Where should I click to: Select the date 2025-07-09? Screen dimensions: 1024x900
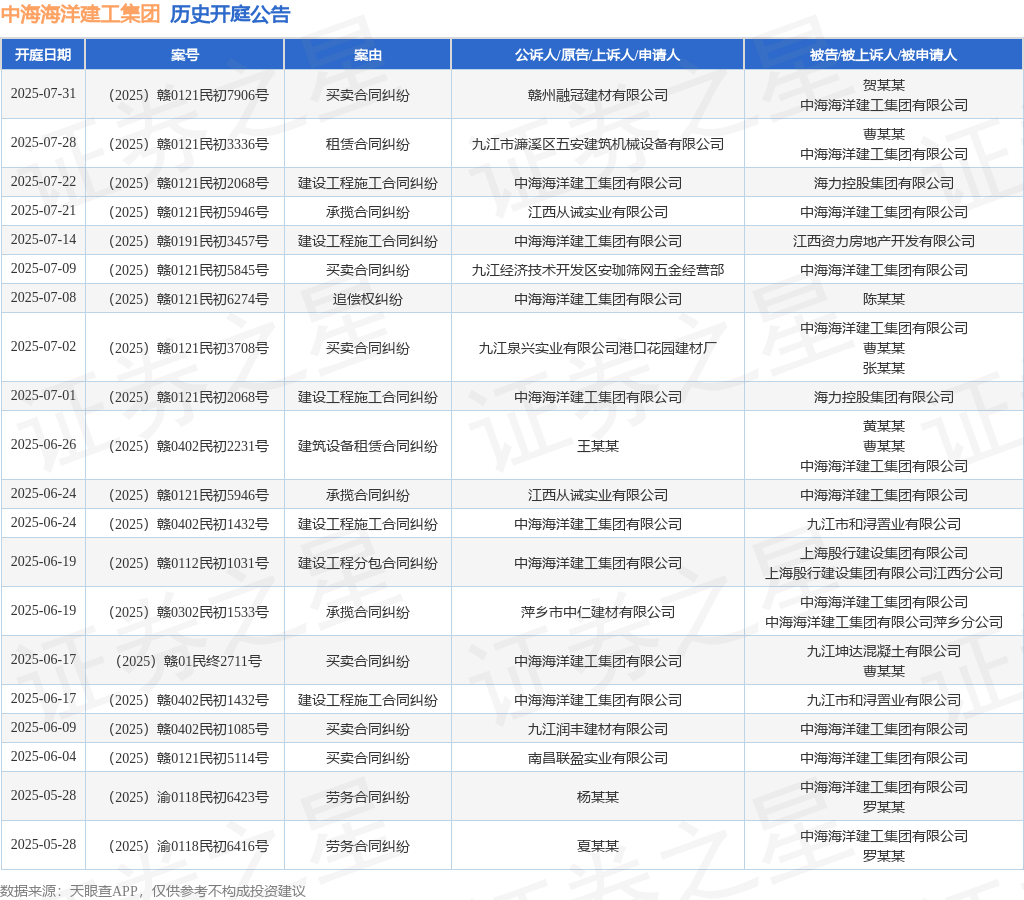coord(43,268)
